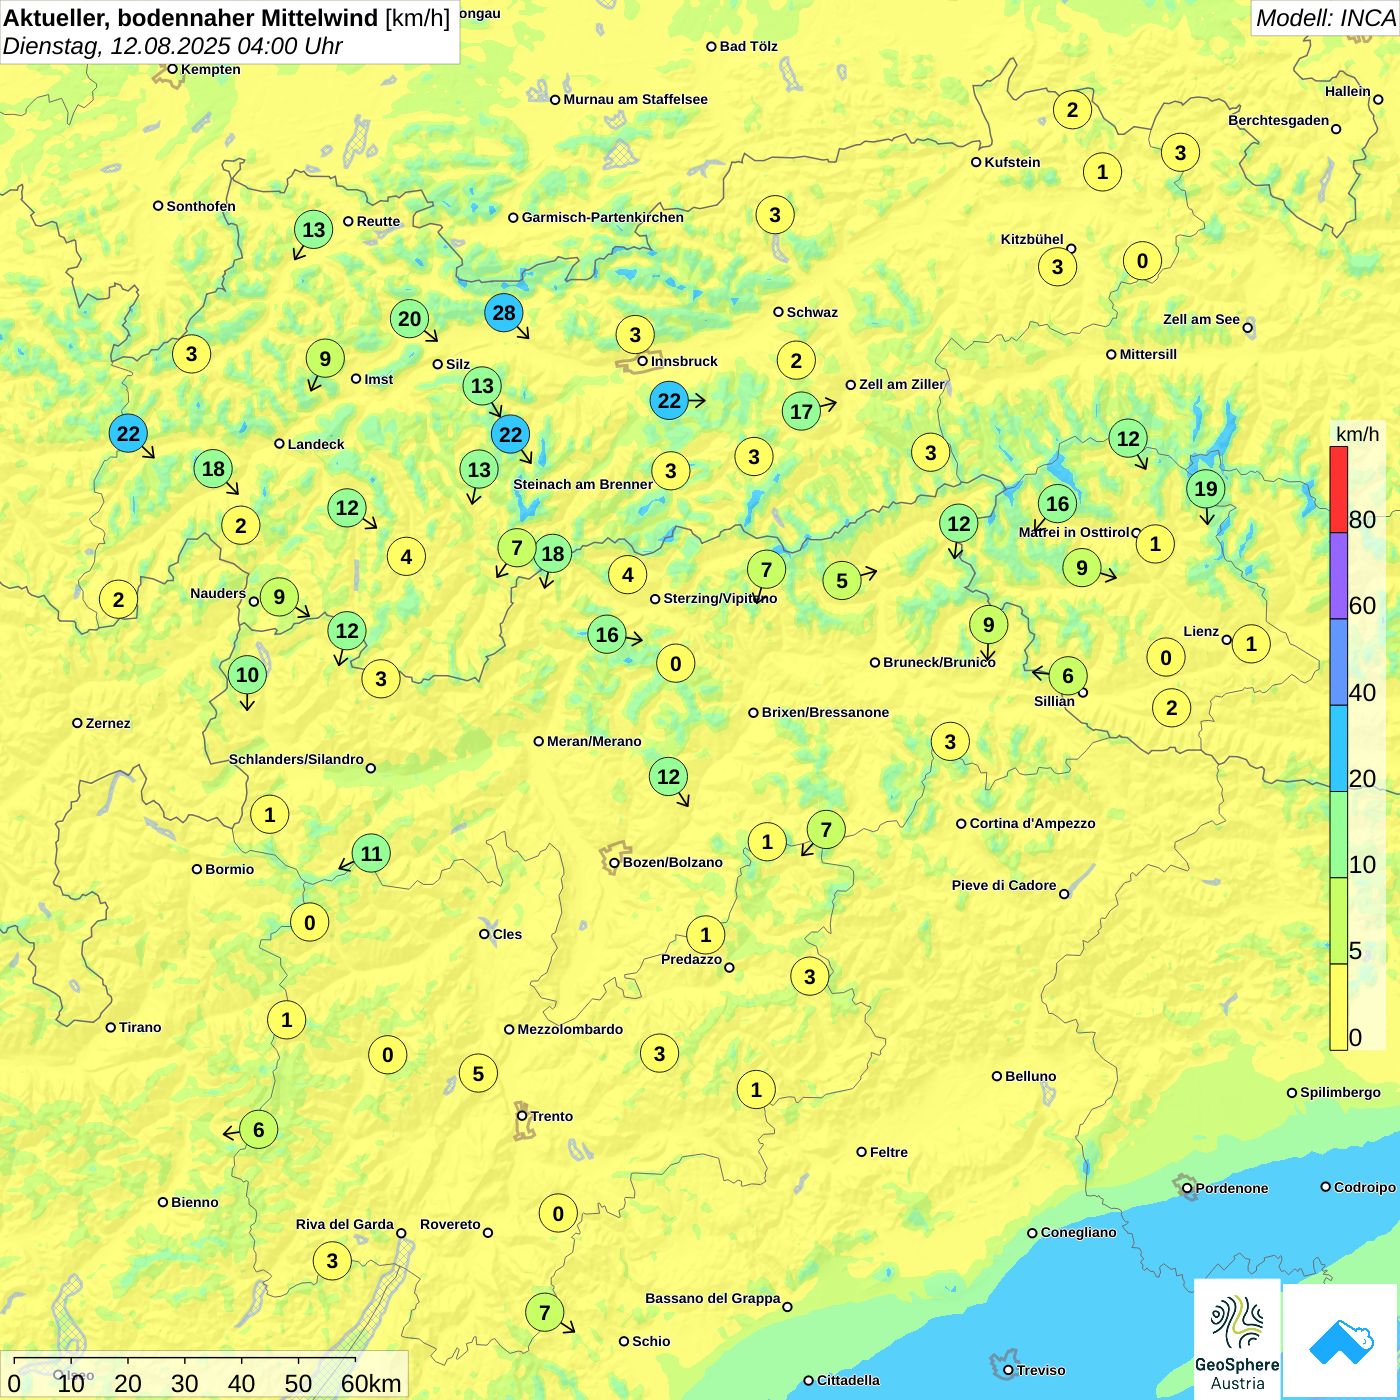Choose the green 10–20 km/h legend band

(1339, 835)
